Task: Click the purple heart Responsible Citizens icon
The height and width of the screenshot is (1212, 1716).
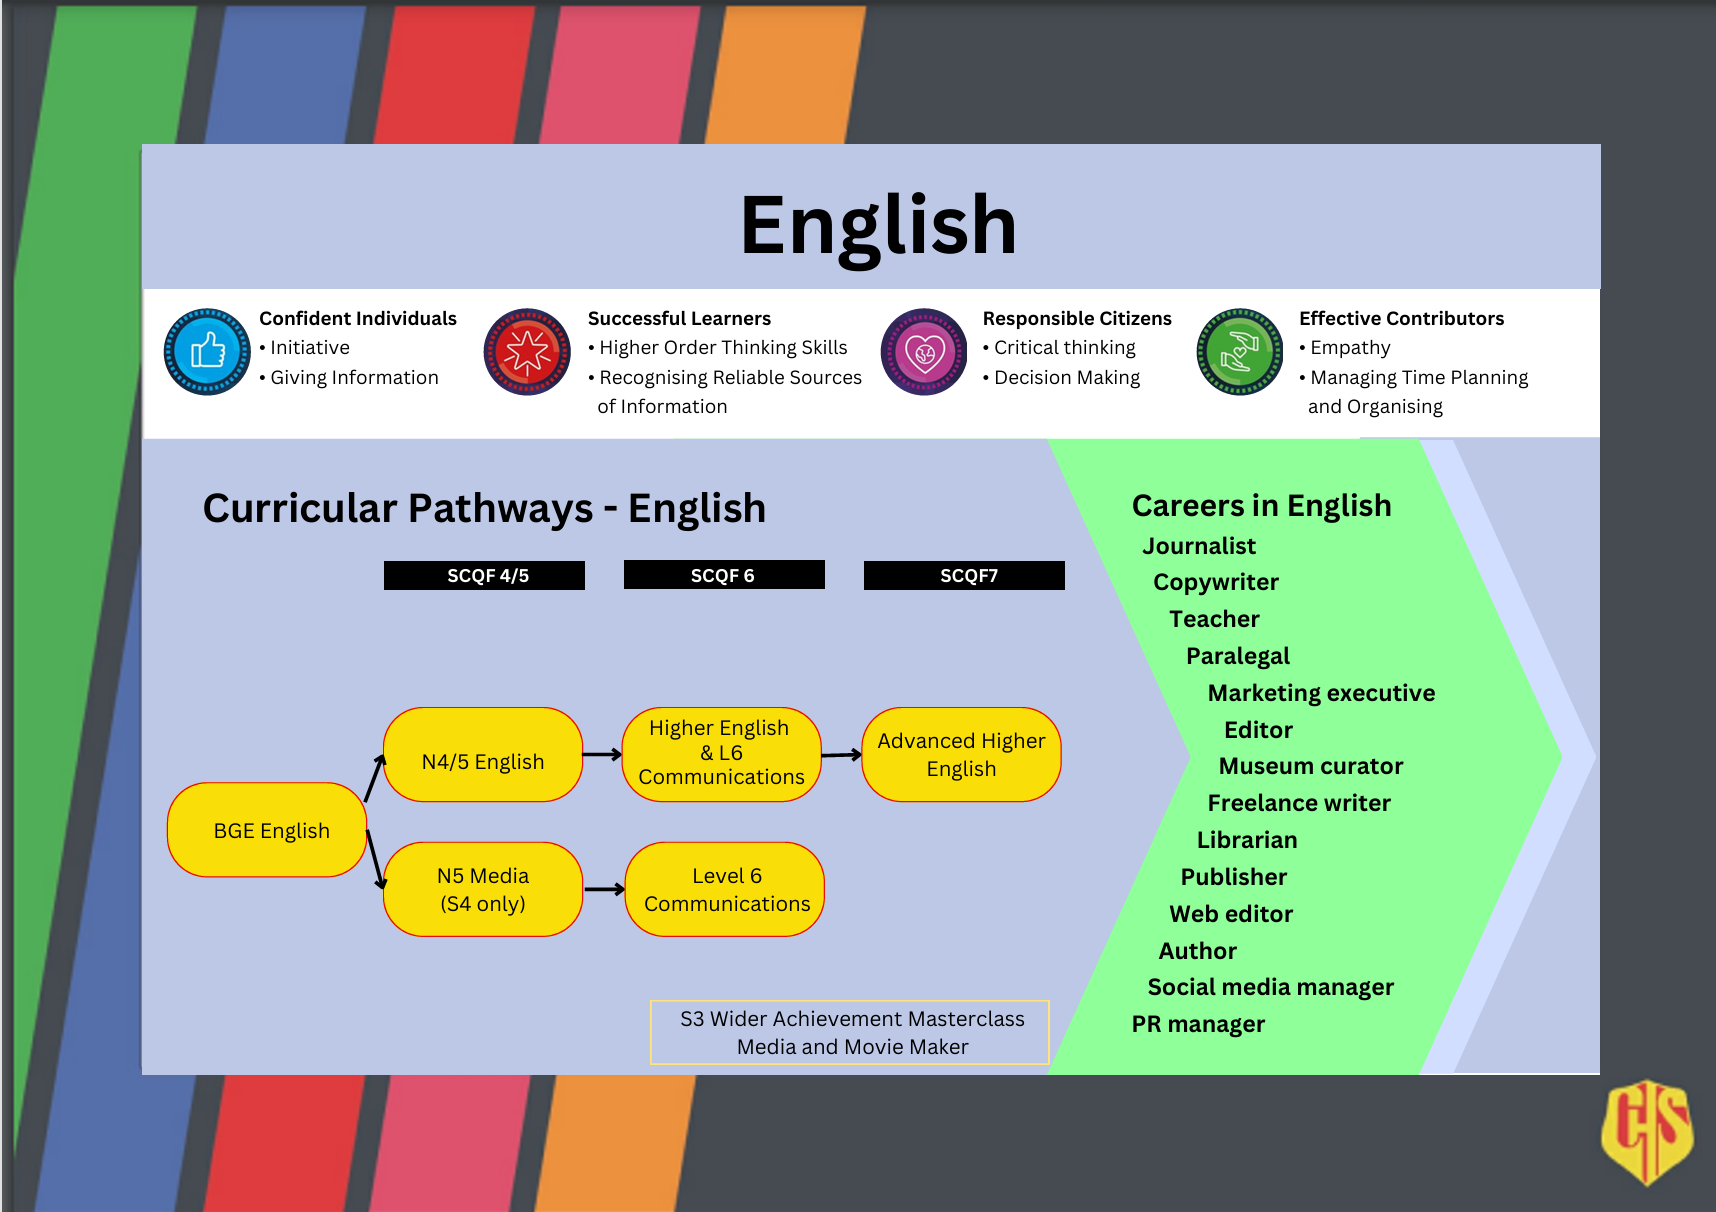Action: pos(924,352)
